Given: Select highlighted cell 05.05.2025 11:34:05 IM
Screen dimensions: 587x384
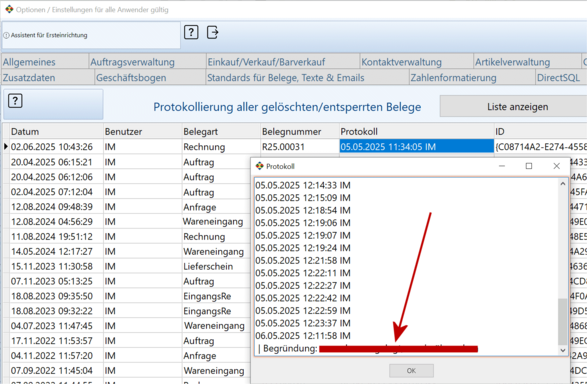Looking at the screenshot, I should [x=417, y=146].
